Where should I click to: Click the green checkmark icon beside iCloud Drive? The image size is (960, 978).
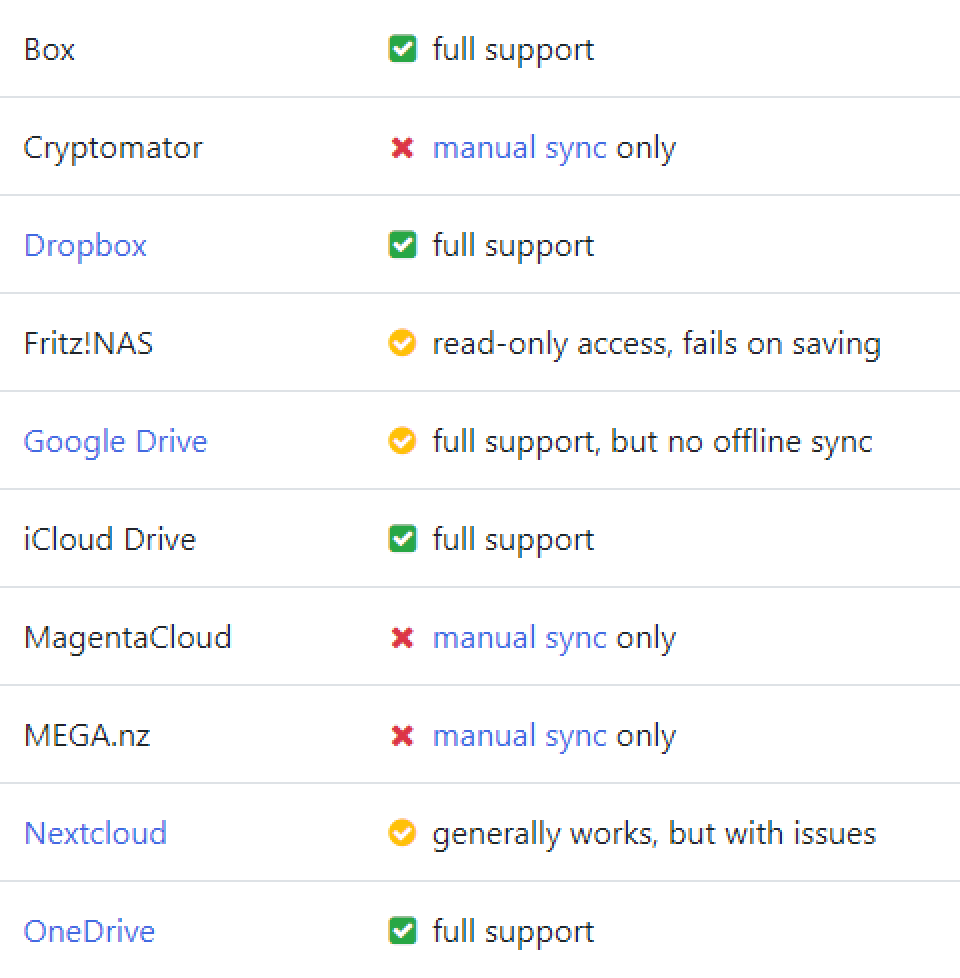point(402,538)
